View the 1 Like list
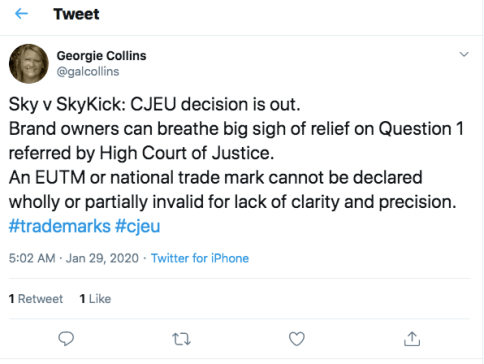484x364 pixels. pyautogui.click(x=95, y=299)
